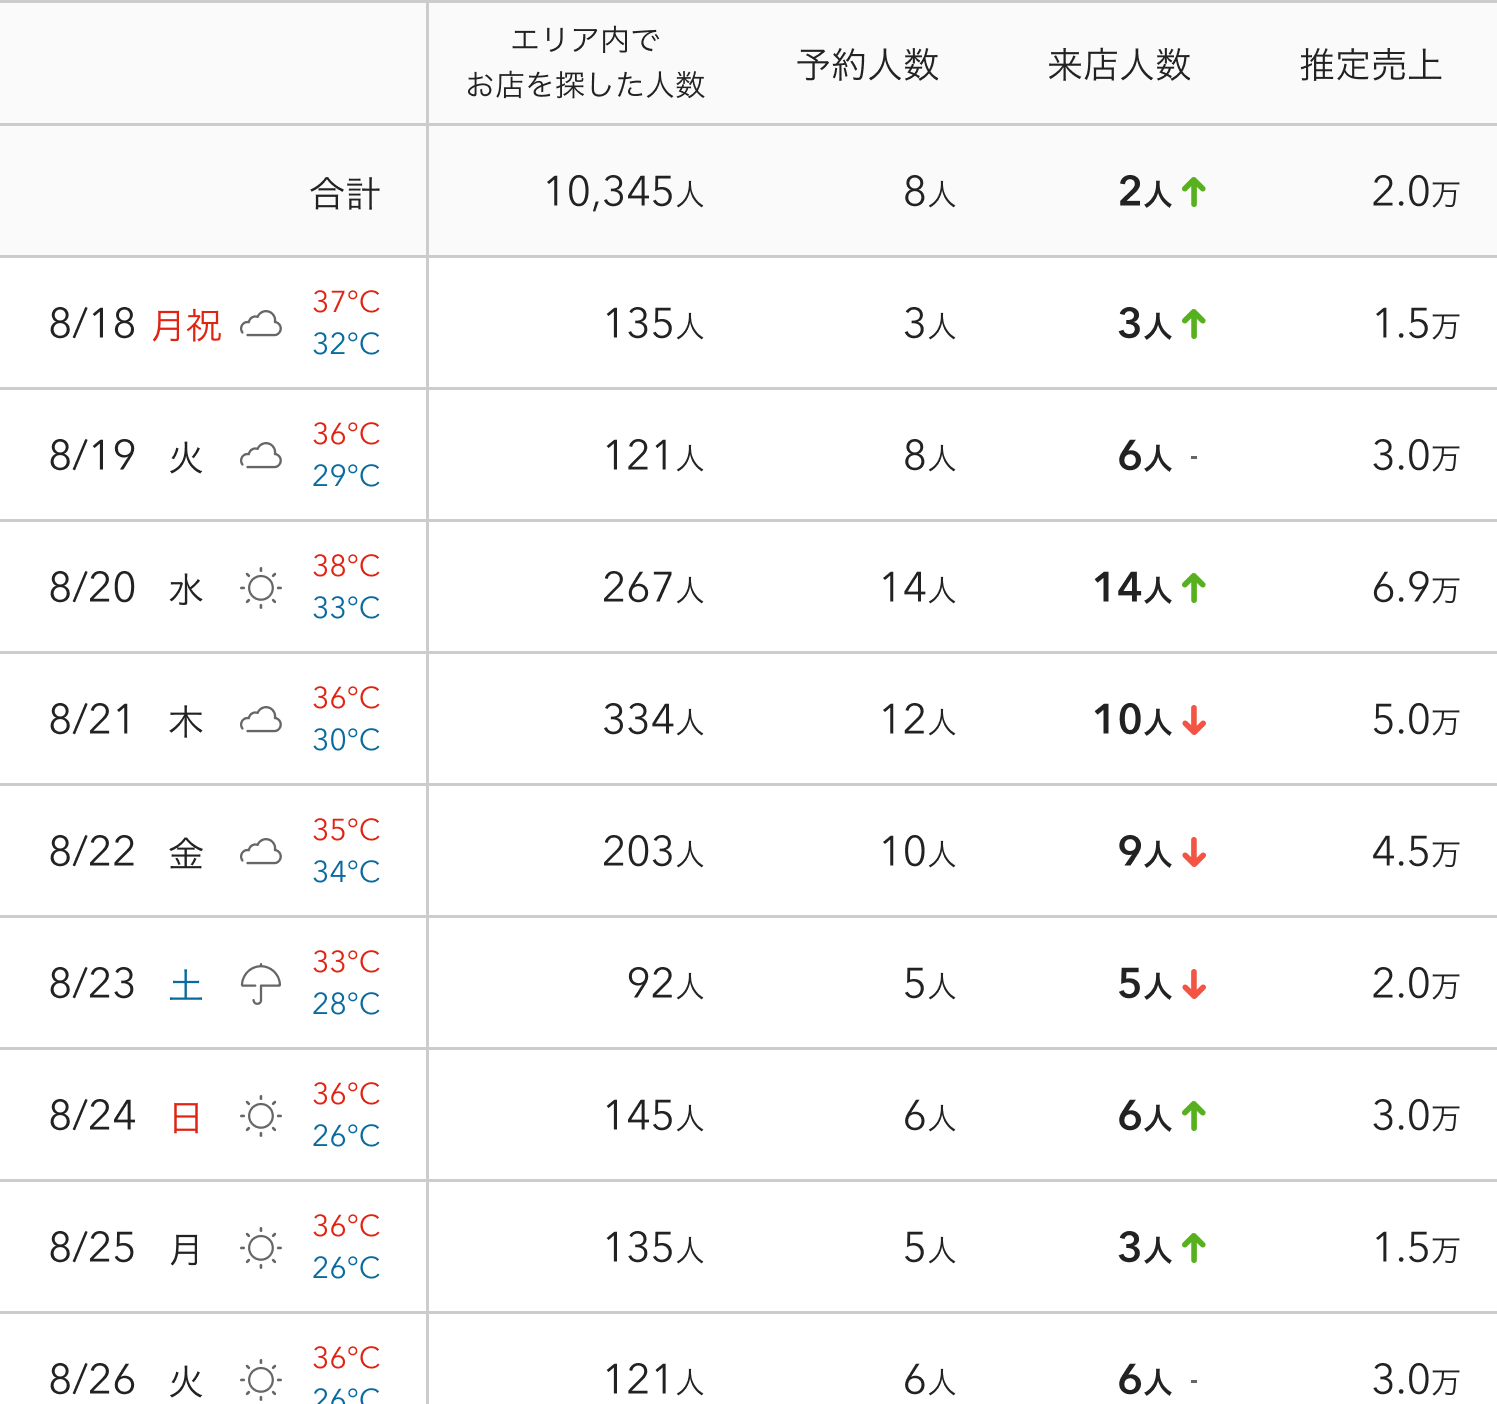1497x1404 pixels.
Task: Click the sunny weather icon for 8/20
Action: [x=261, y=588]
